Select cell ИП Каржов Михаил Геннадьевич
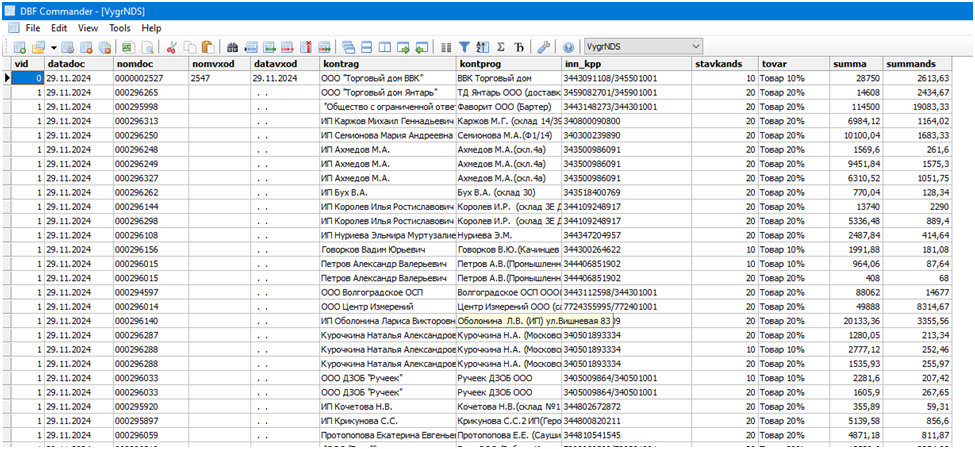The height and width of the screenshot is (449, 975). (x=387, y=121)
